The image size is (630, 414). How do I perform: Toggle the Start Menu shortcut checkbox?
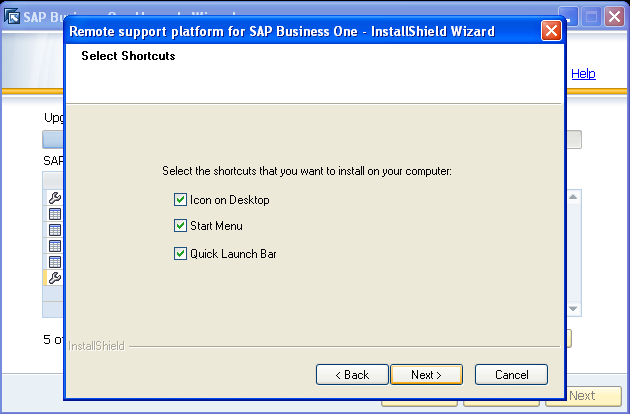(181, 226)
